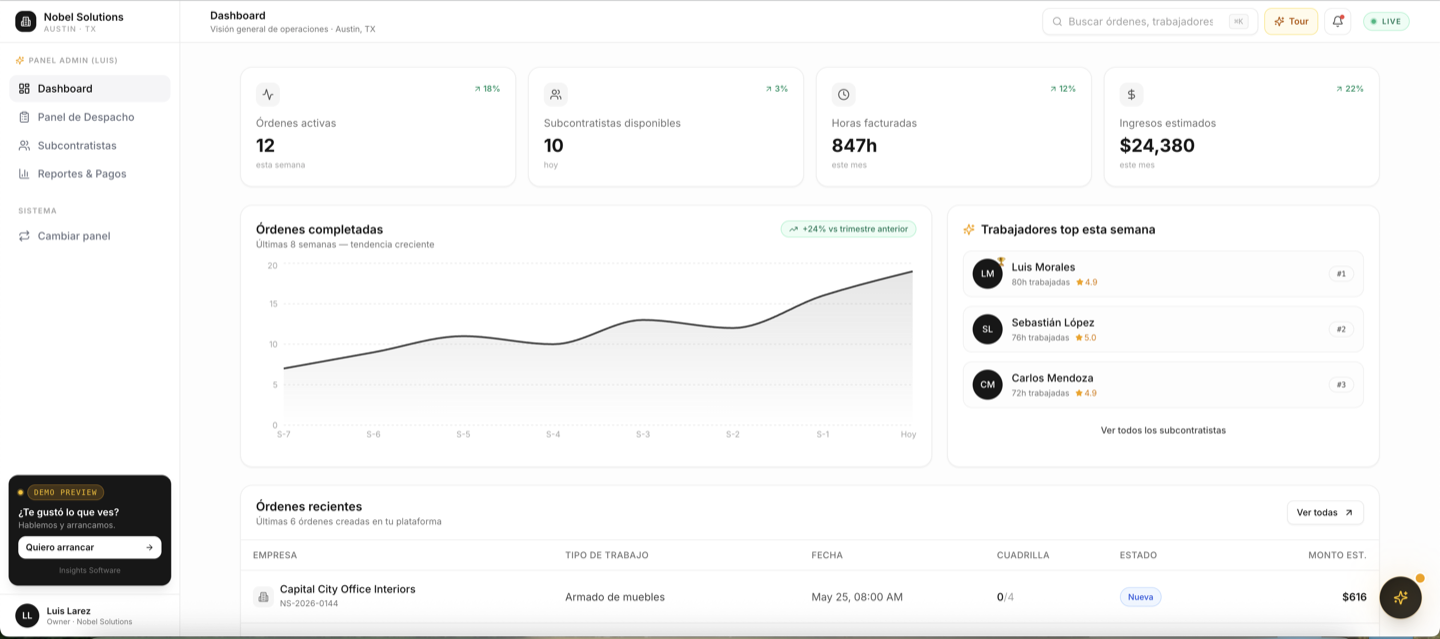Click the Quiero arrancar button

90,547
